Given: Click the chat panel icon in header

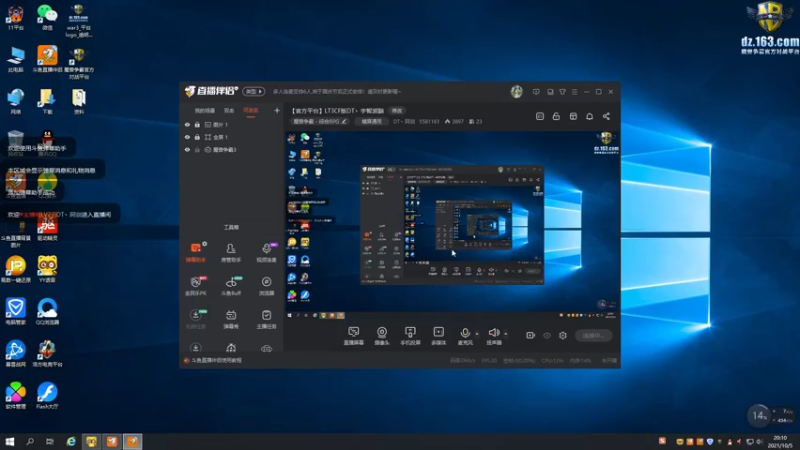Looking at the screenshot, I should click(x=540, y=116).
